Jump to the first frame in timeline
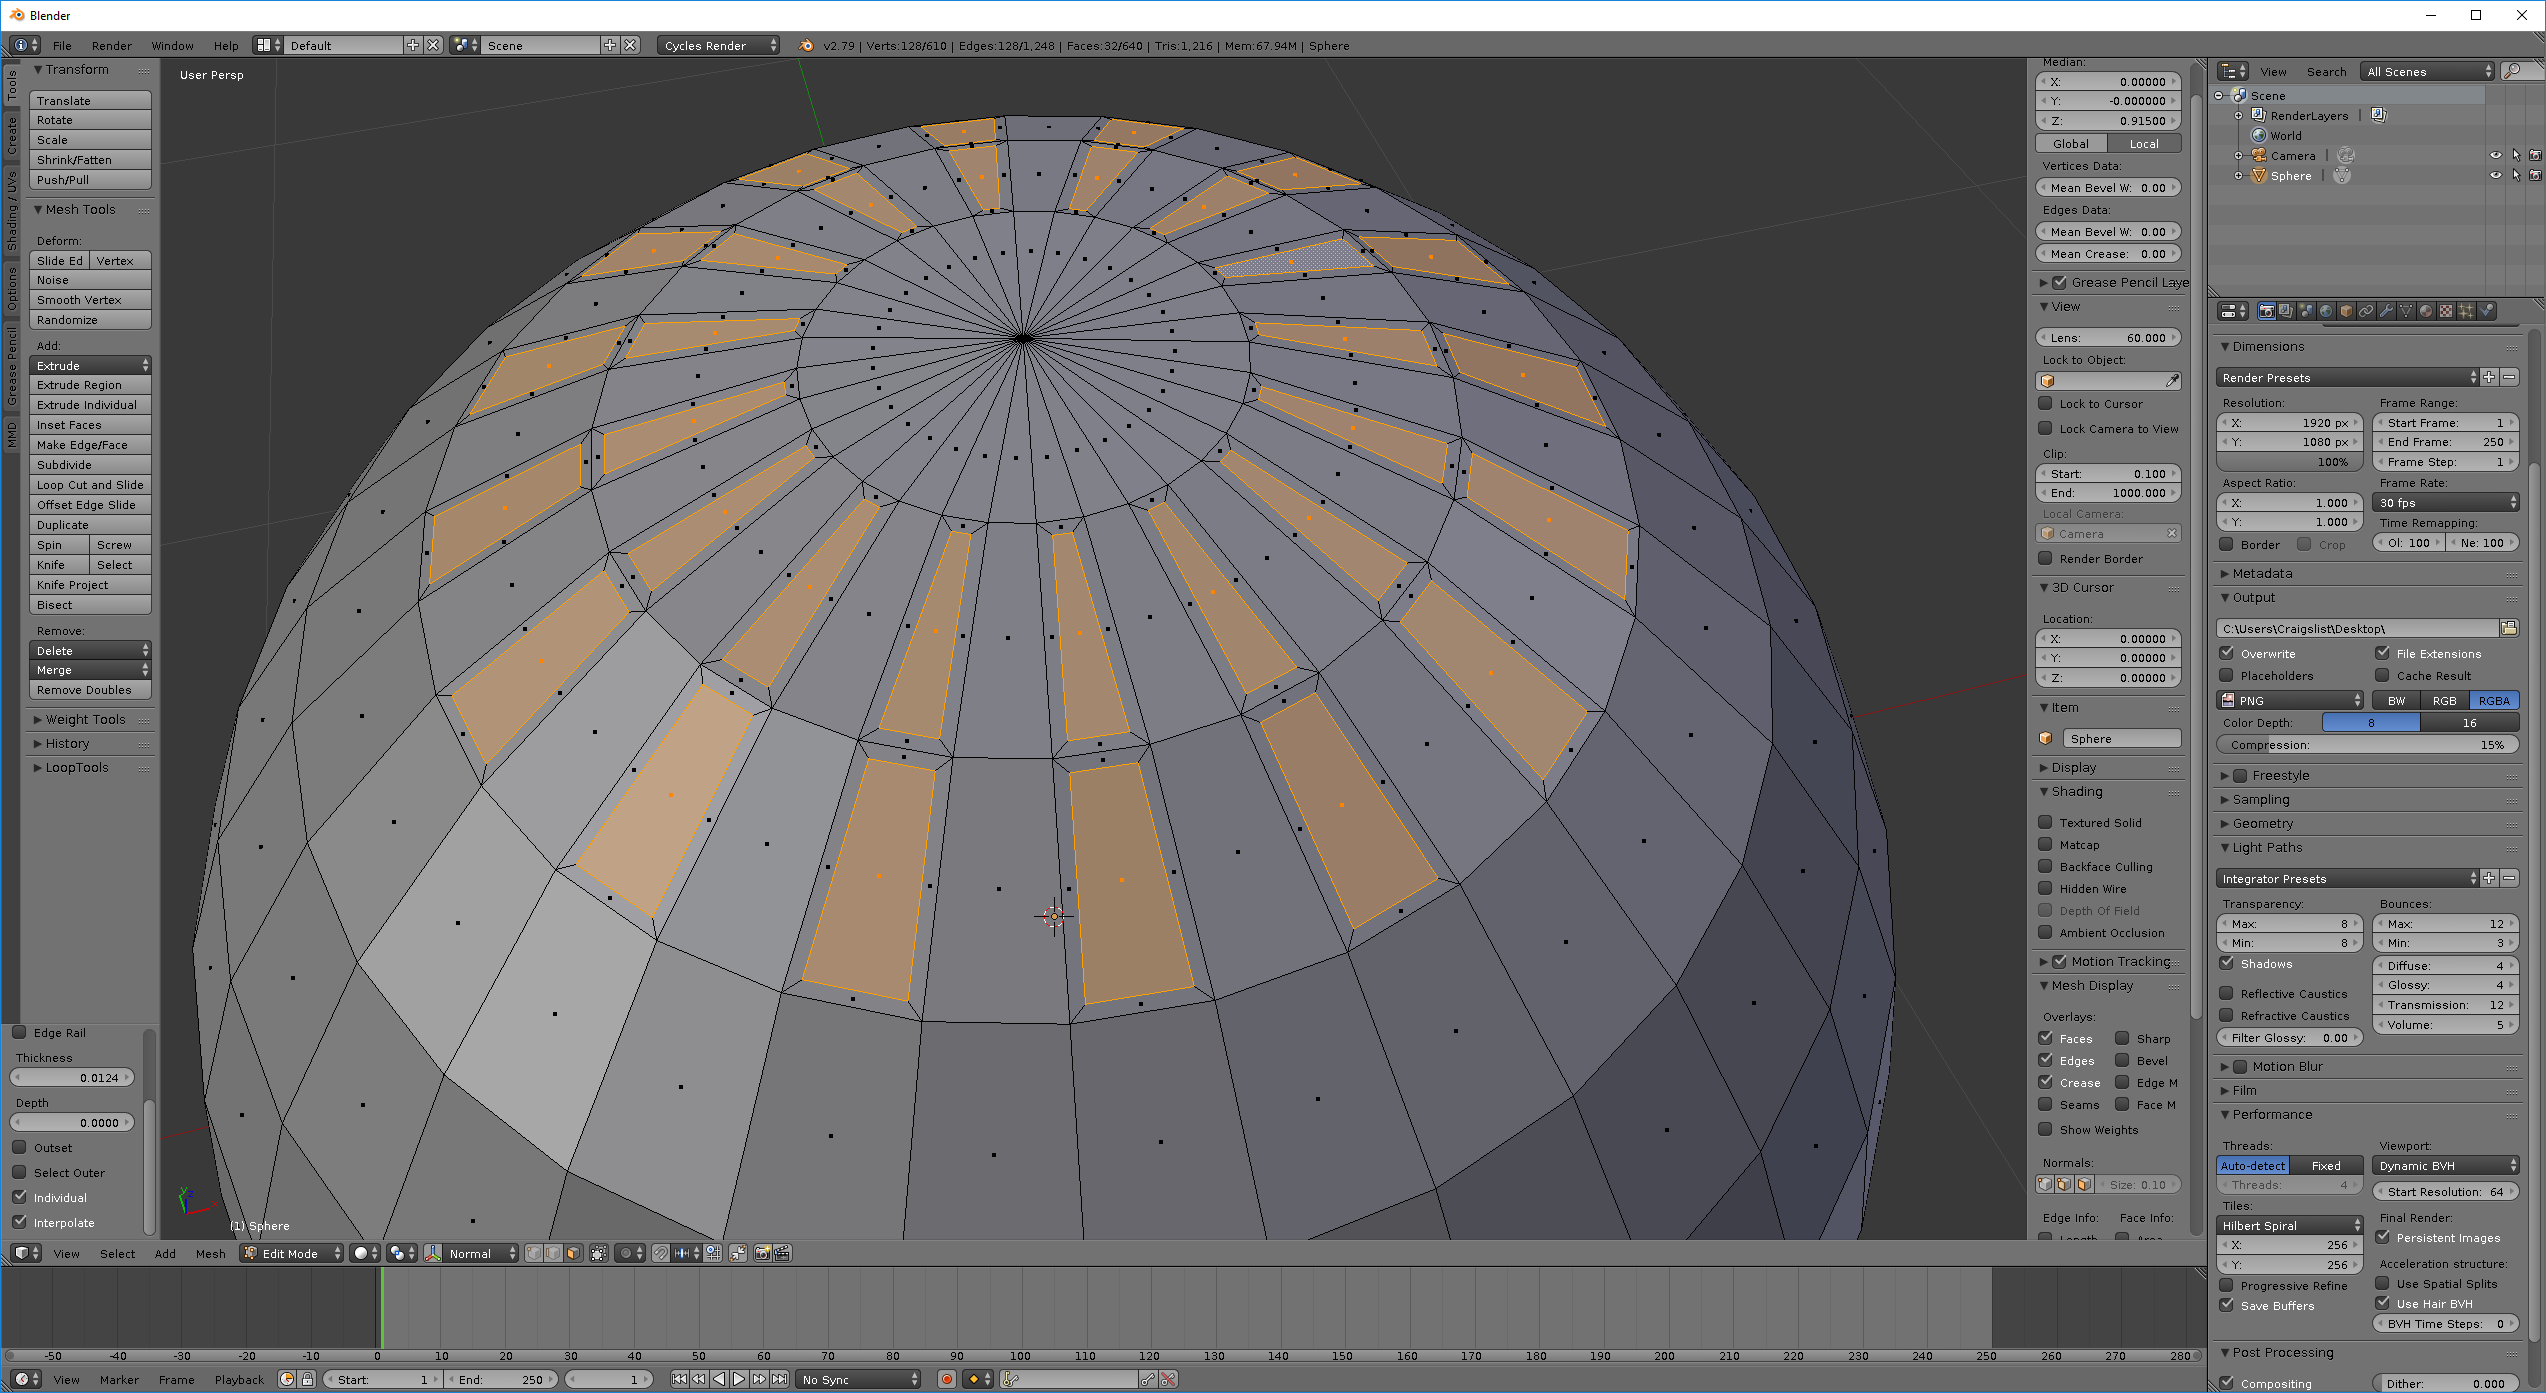 (679, 1379)
